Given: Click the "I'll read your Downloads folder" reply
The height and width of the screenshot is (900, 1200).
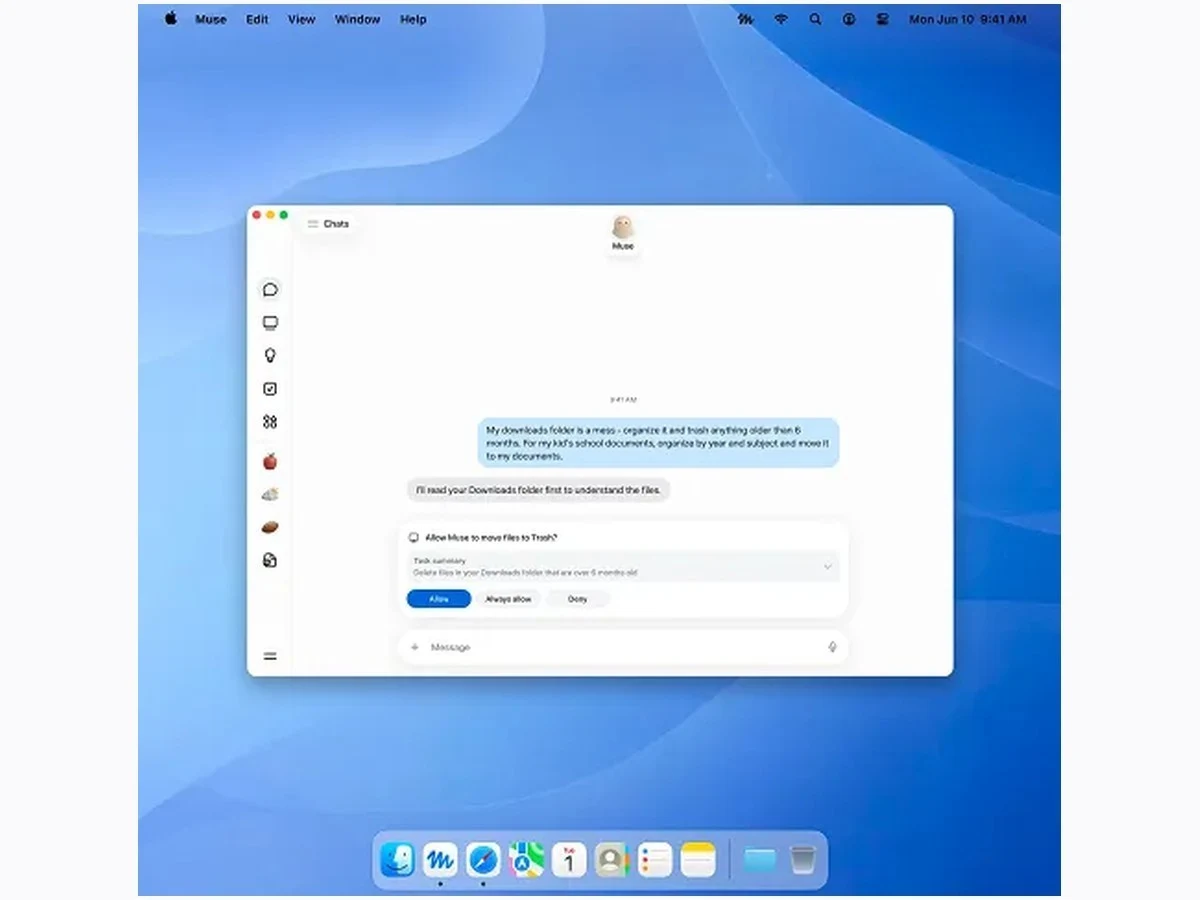Looking at the screenshot, I should (538, 490).
